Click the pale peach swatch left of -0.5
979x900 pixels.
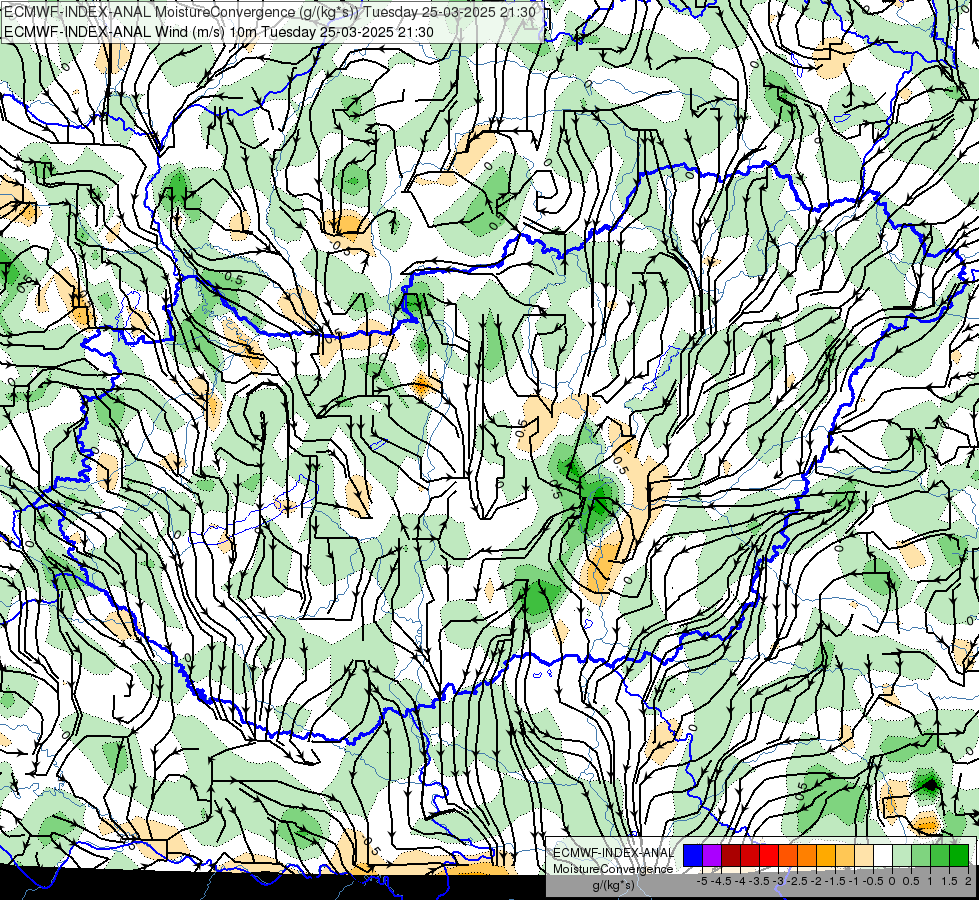[864, 855]
